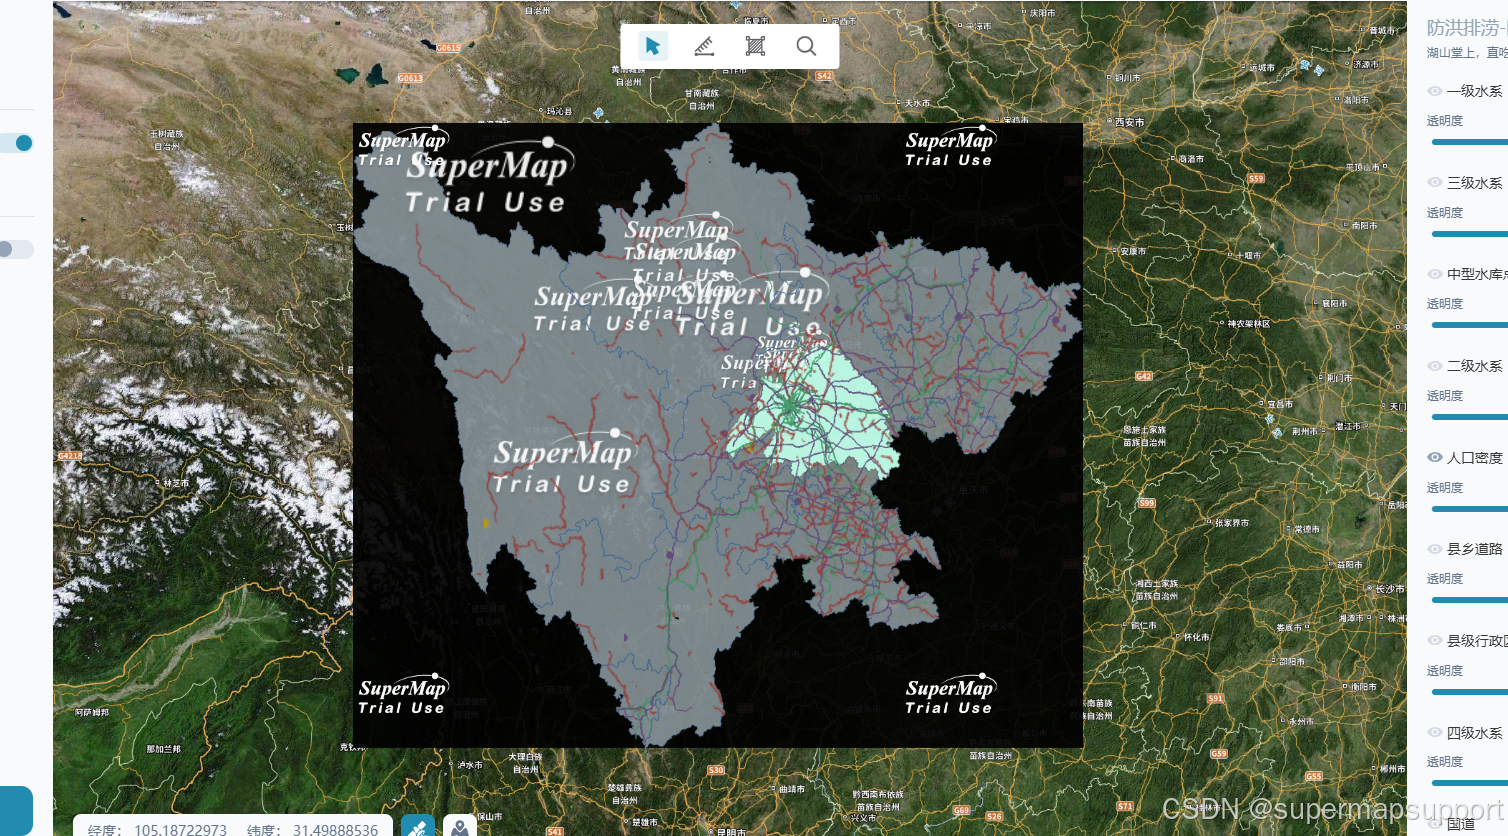Adjust the 县级行政 transparency slider
The height and width of the screenshot is (836, 1508).
pos(1470,692)
